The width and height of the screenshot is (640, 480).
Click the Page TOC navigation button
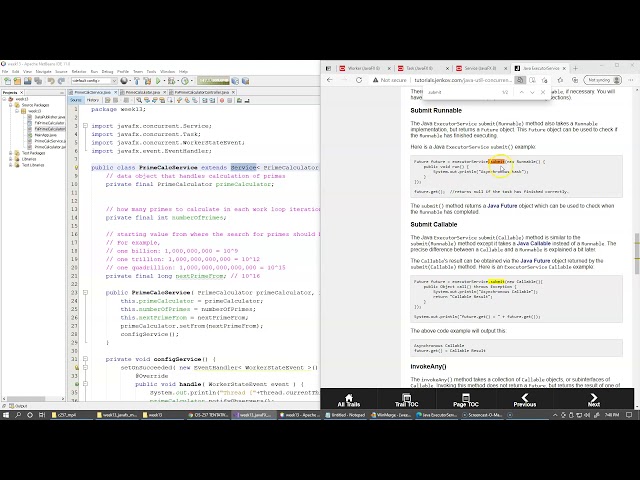coord(466,400)
